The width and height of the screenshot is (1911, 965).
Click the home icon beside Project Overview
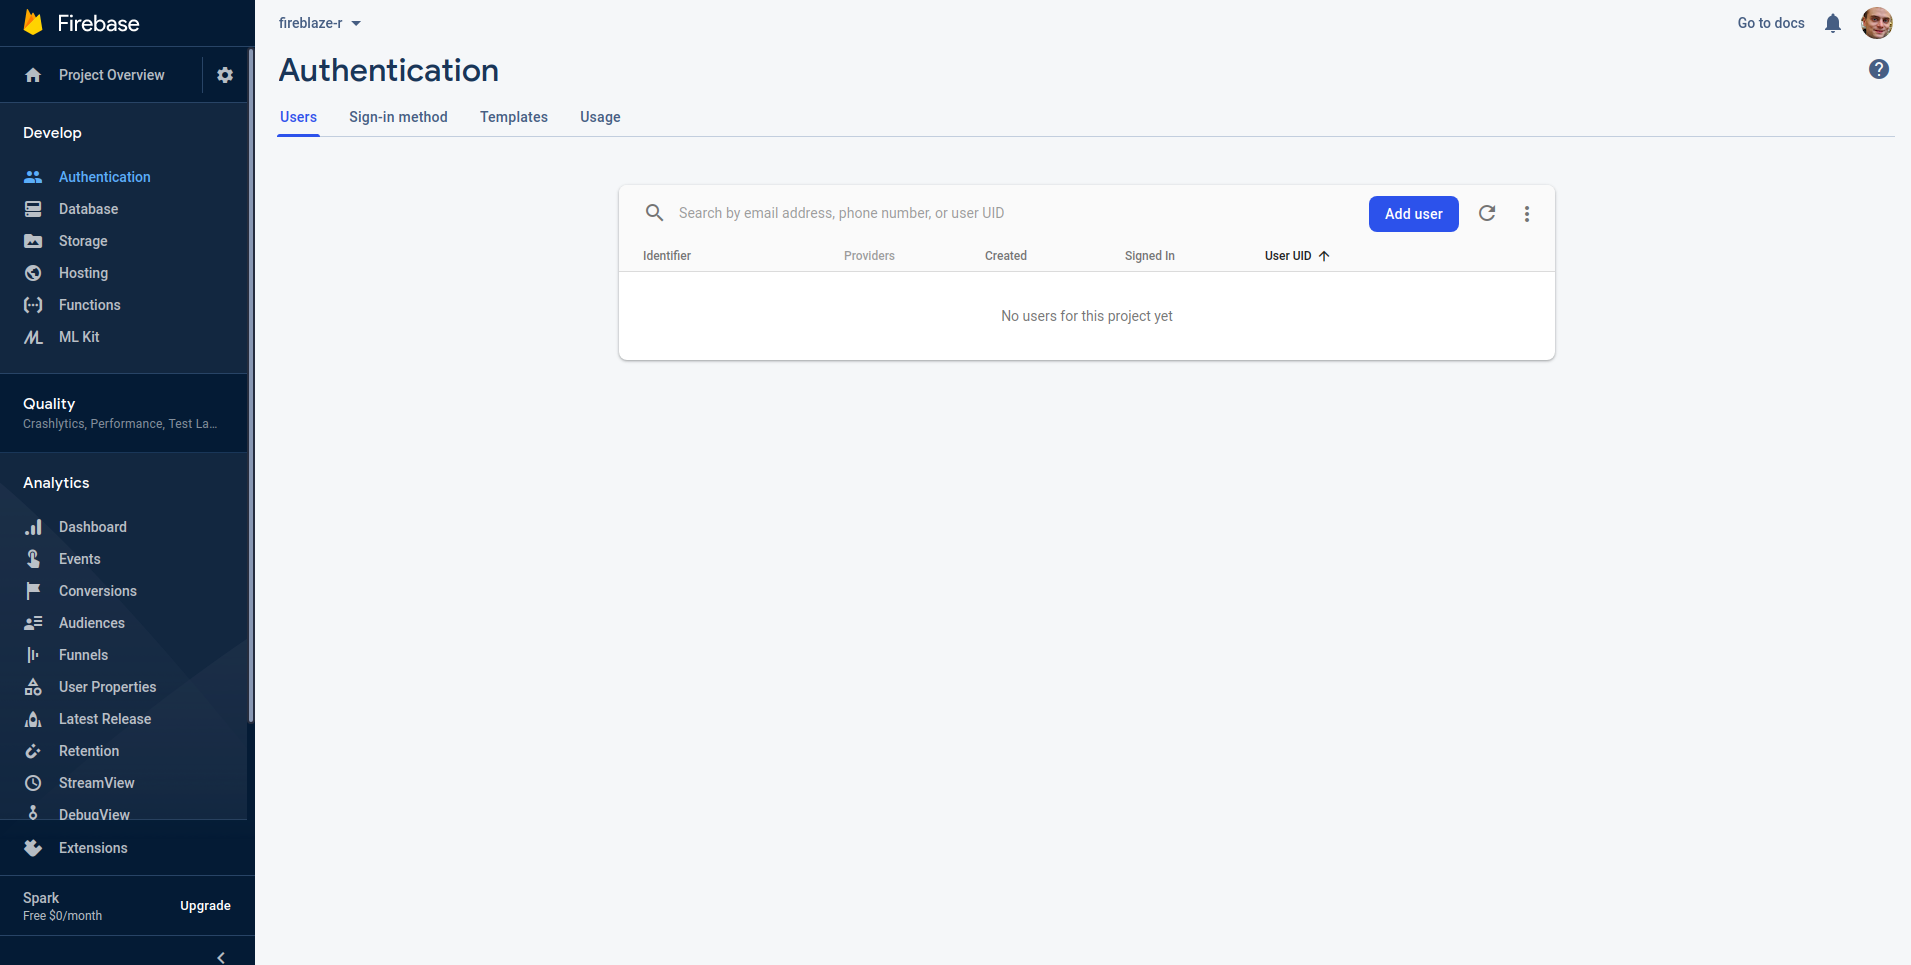tap(33, 75)
